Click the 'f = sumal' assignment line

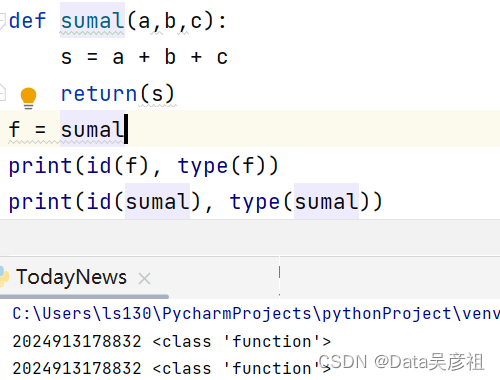tap(67, 129)
